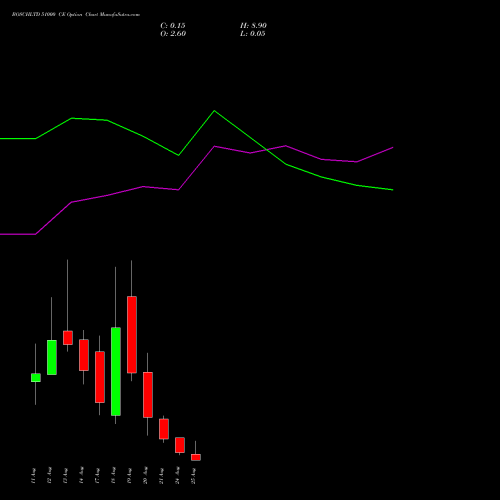Click the 13 Aug date label

[x=65, y=476]
